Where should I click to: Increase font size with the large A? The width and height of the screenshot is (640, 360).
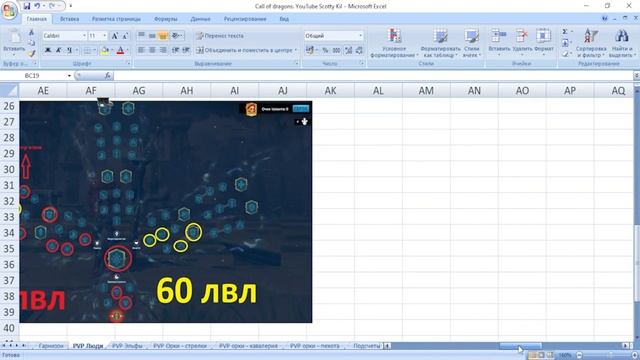(115, 36)
